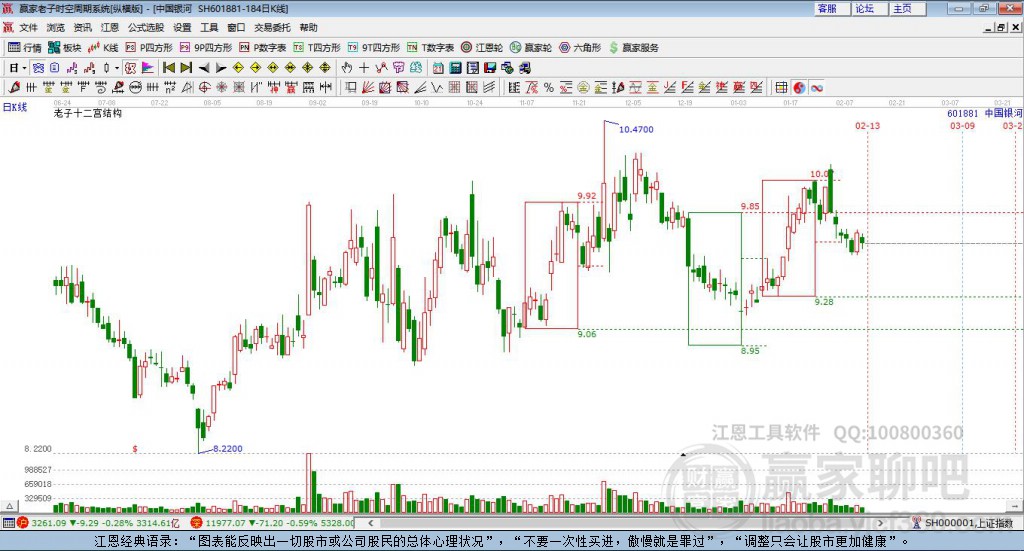Select the first yellow diamond arrow icon
This screenshot has width=1024, height=551.
tap(238, 68)
